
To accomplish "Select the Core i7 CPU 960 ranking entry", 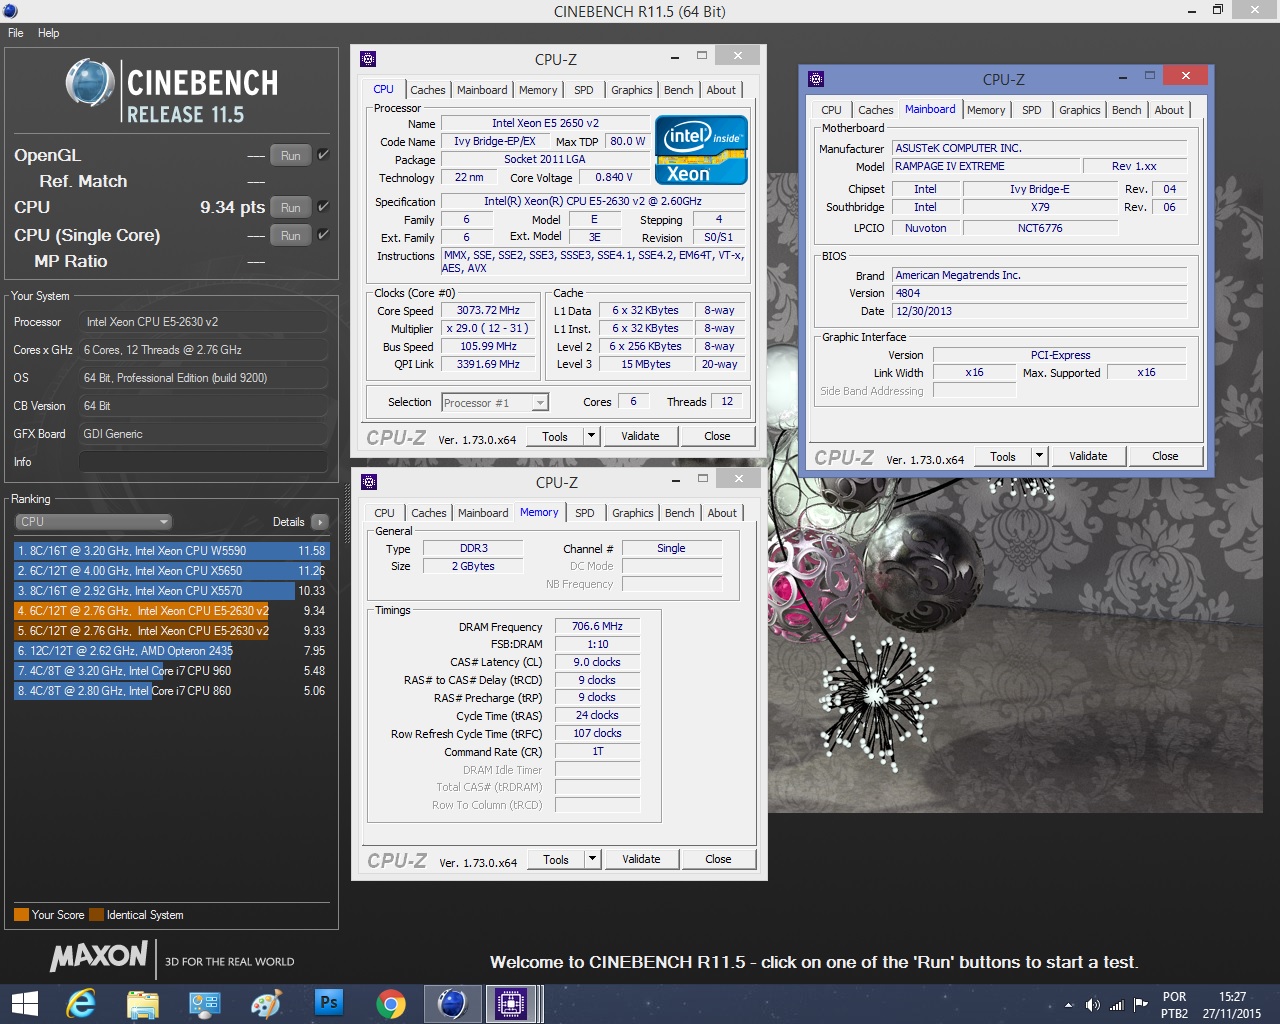I will [171, 671].
